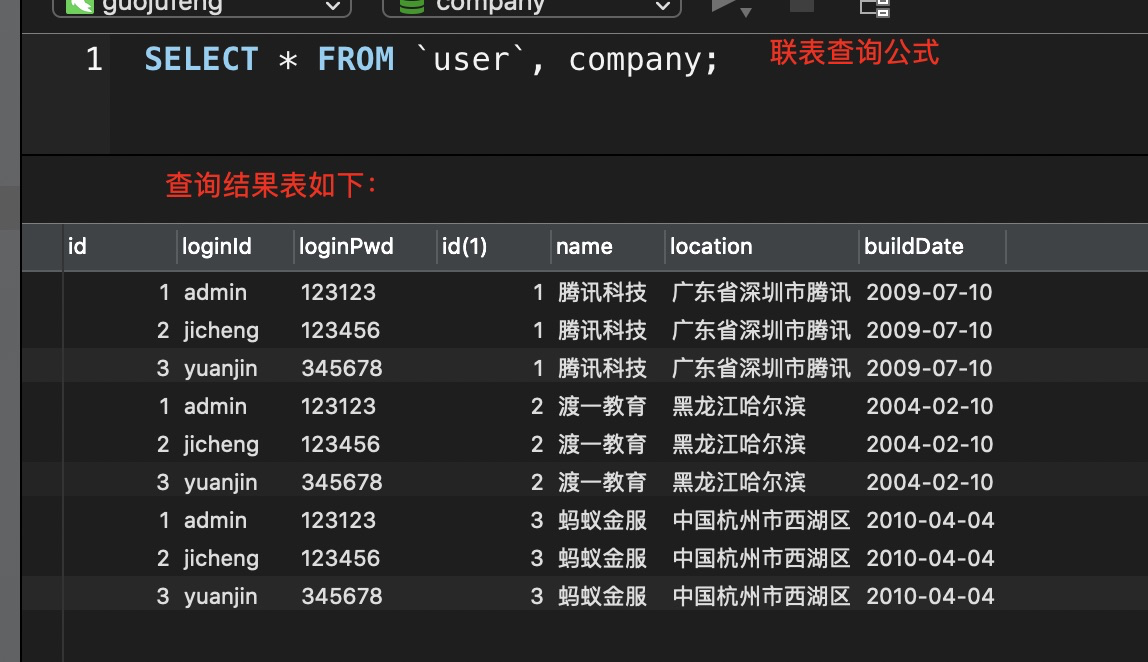Click 蚂蚁金服 name in the yuanjin row

603,597
